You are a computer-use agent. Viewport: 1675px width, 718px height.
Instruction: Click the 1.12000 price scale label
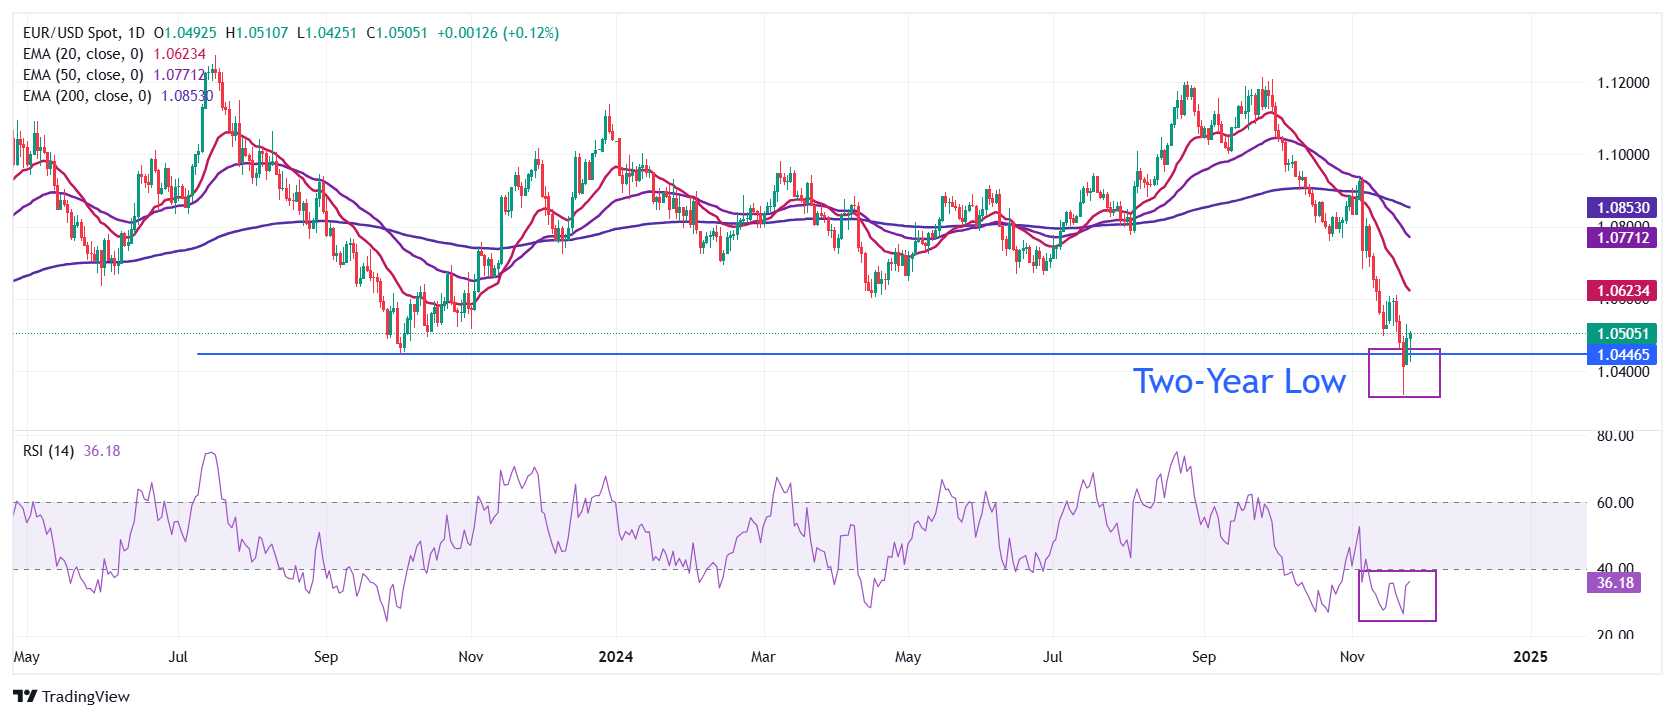click(1623, 83)
